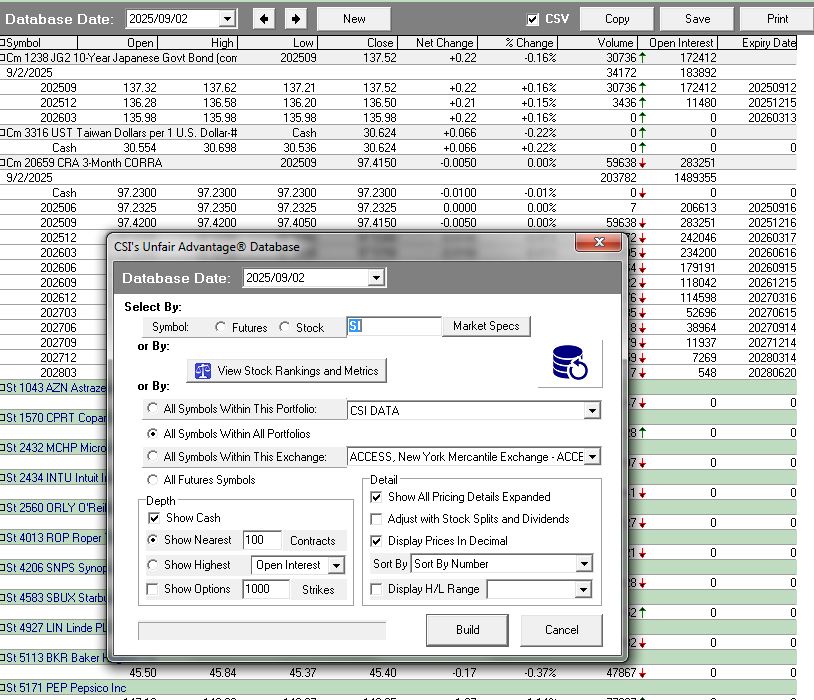This screenshot has width=814, height=700.
Task: Click the symbol text input field
Action: tap(394, 327)
